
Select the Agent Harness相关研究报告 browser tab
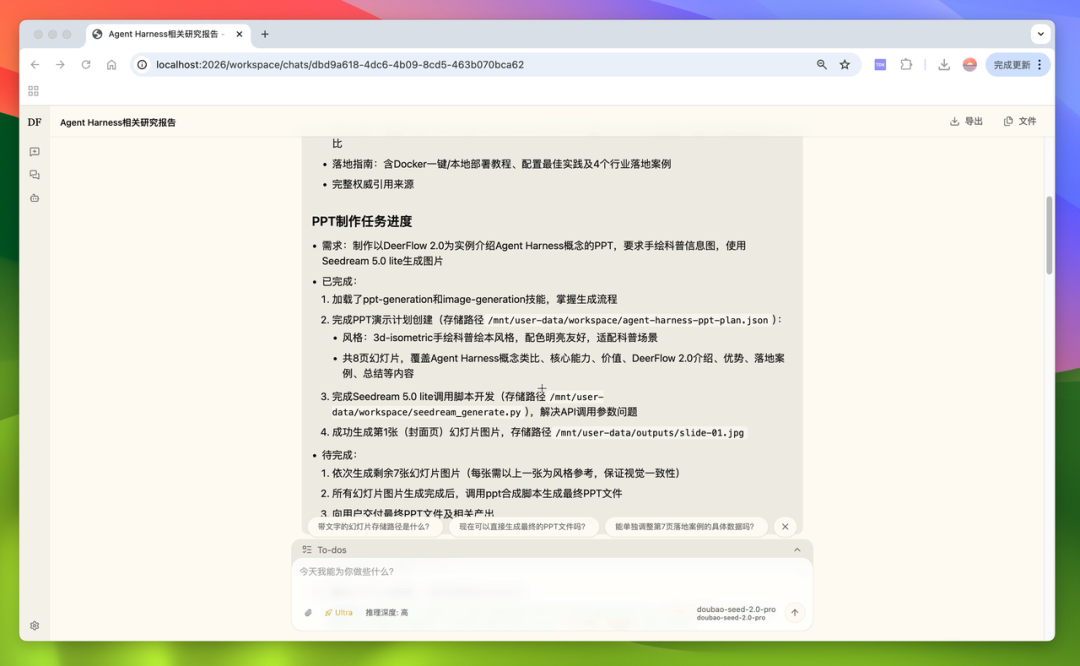click(x=168, y=34)
